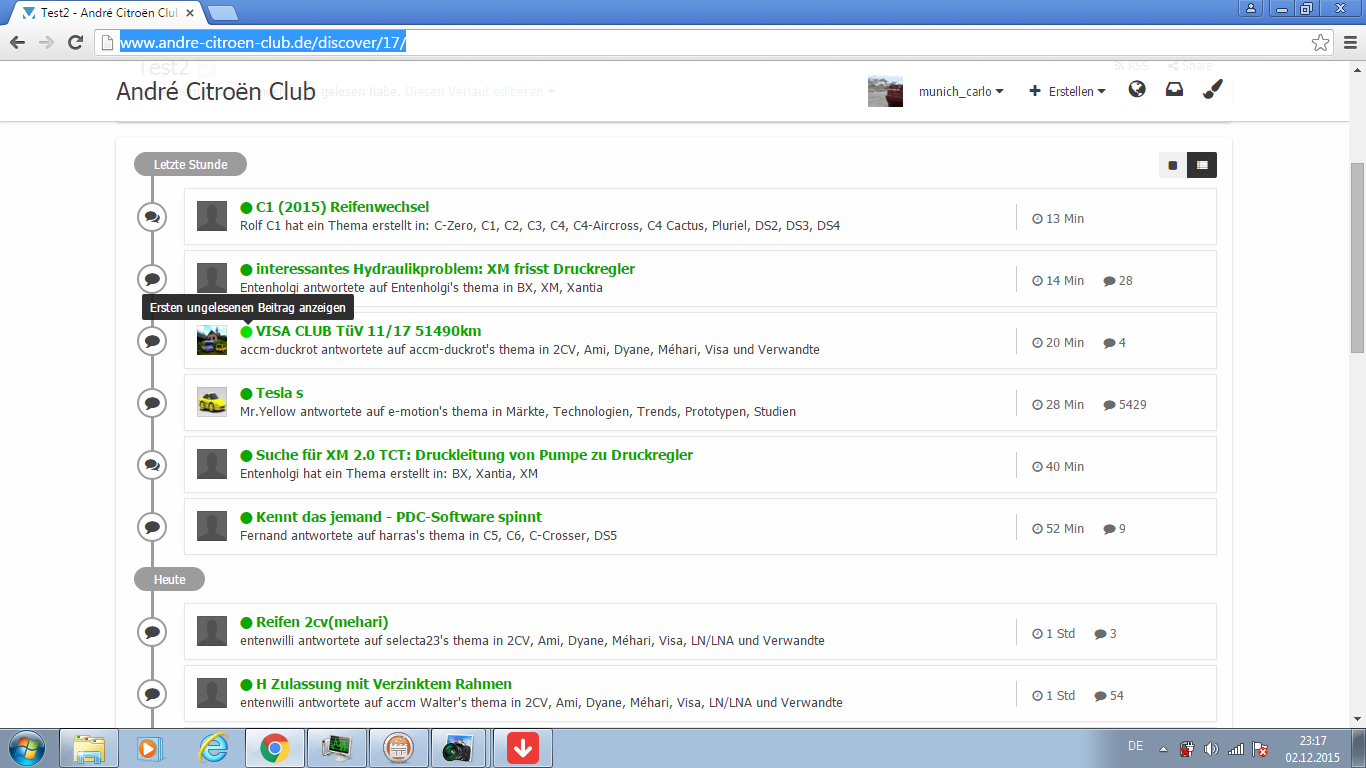Bookmark this page with the star icon
Screen dimensions: 1366x768
coord(1320,42)
